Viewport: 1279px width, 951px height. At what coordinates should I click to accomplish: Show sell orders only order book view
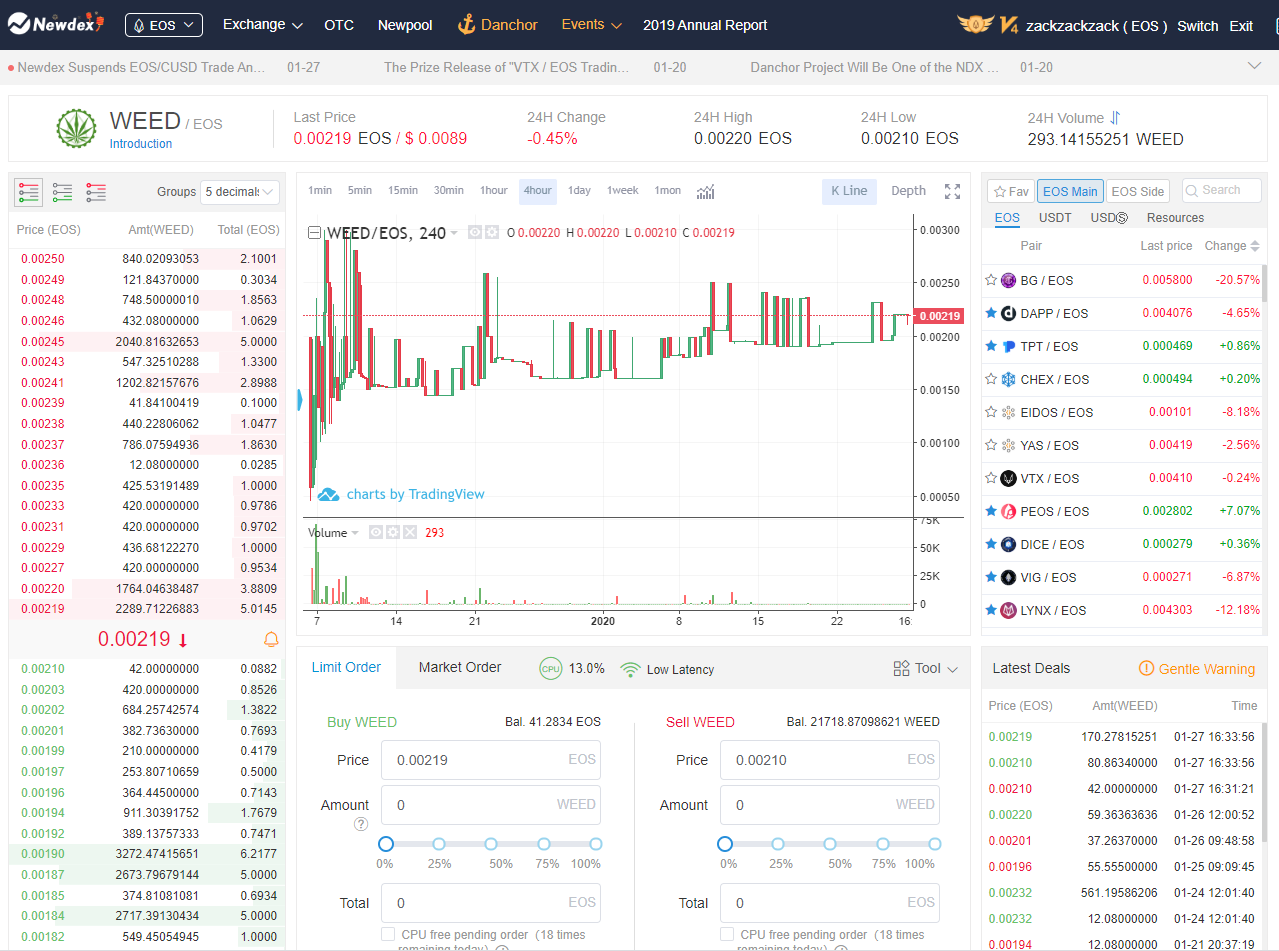pos(96,191)
